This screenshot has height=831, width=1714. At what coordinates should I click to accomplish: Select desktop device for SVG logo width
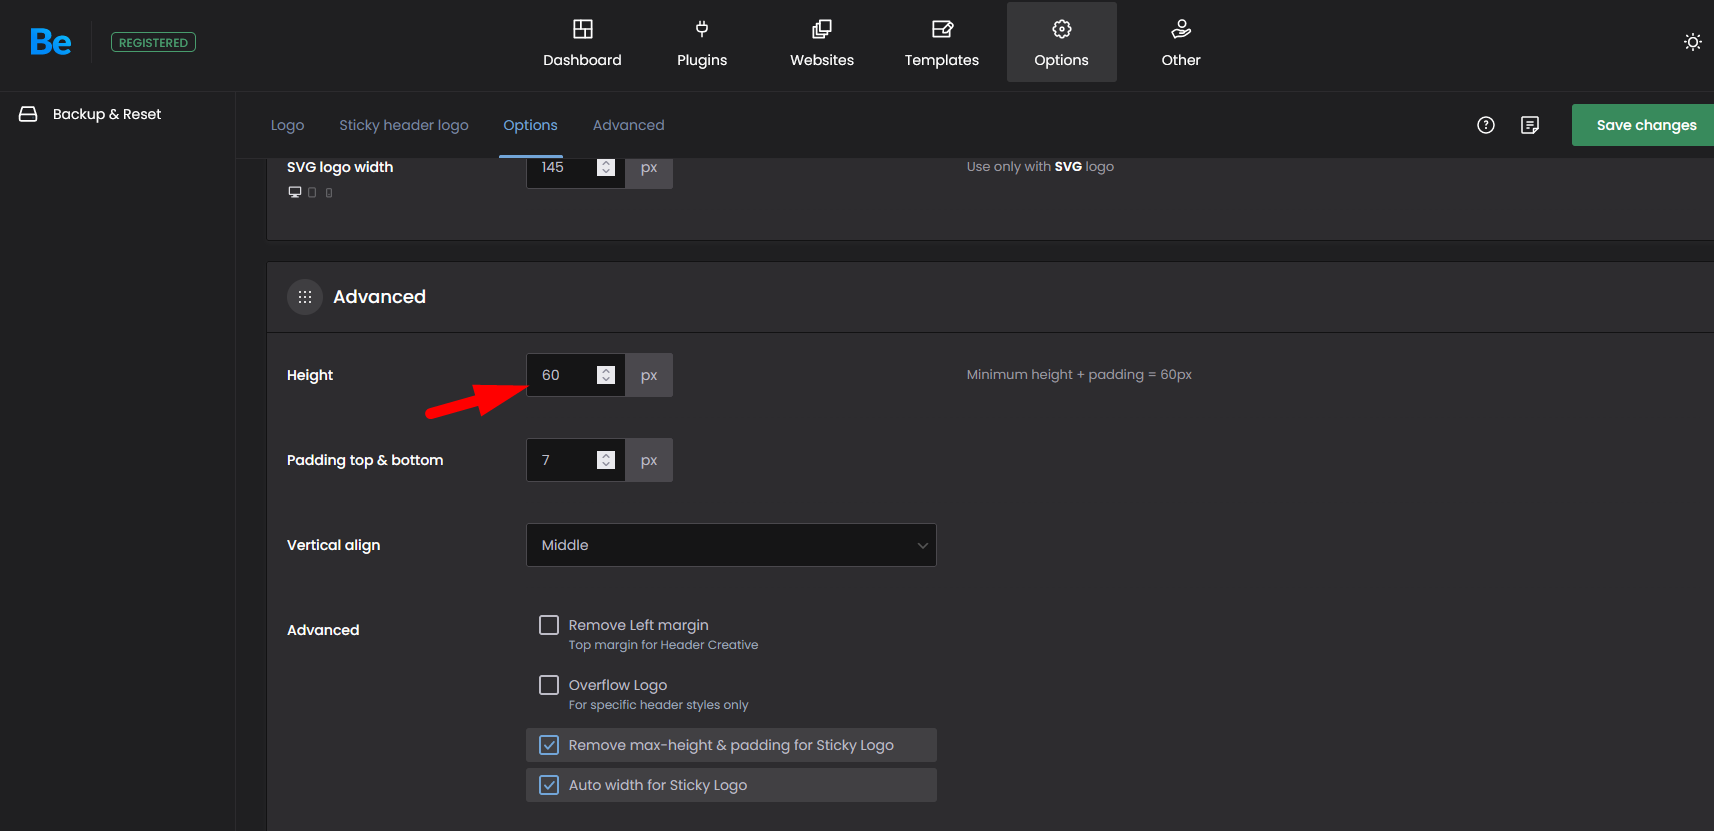295,192
